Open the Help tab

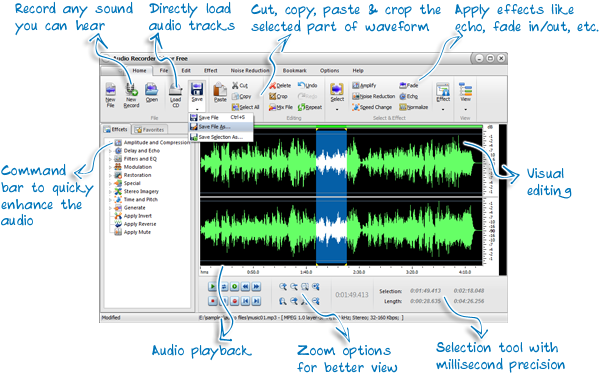(358, 71)
